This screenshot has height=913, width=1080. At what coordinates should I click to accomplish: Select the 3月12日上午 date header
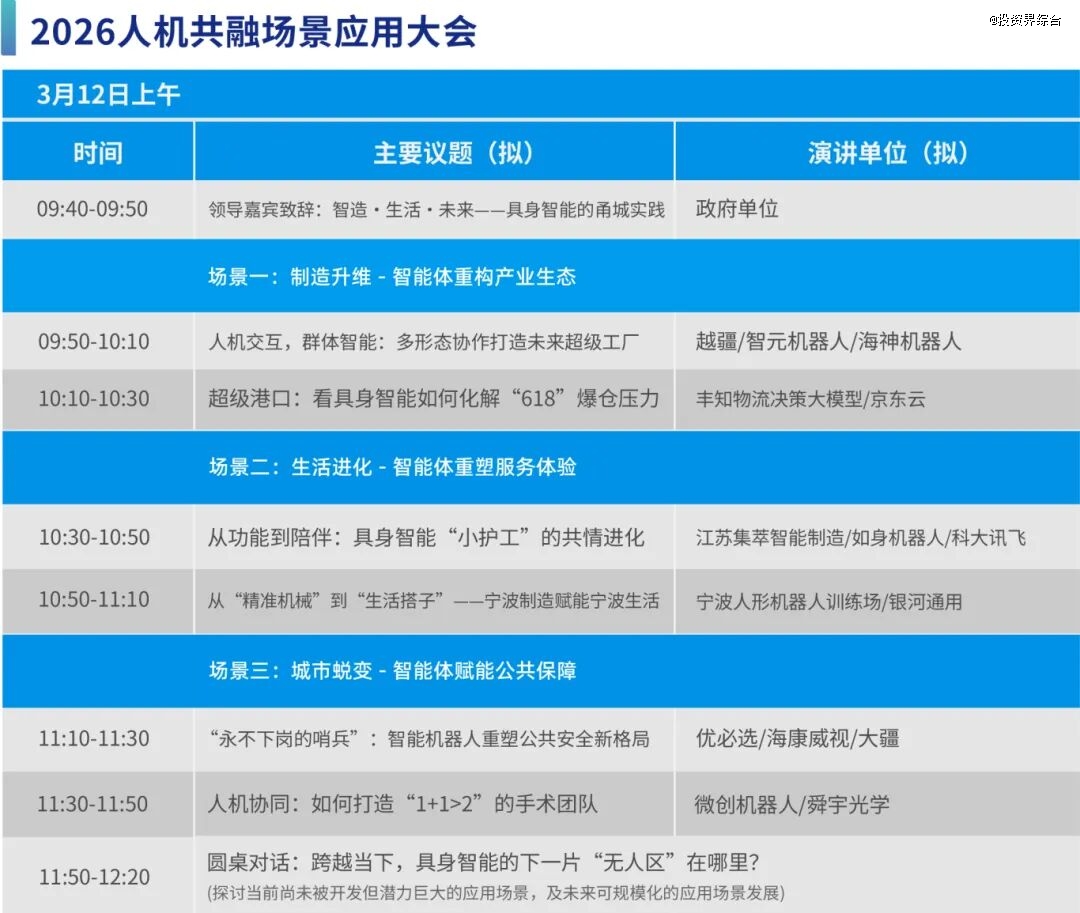[108, 95]
